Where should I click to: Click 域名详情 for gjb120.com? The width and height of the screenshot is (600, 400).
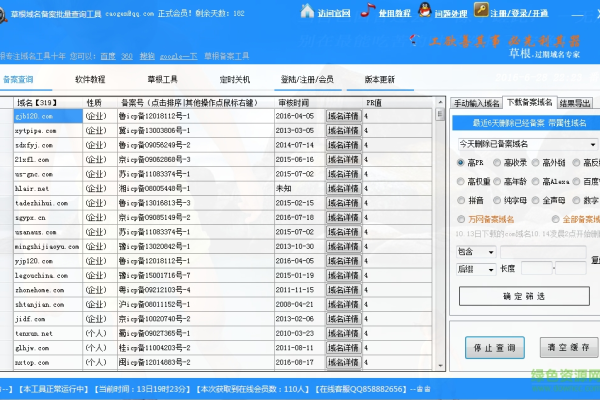[342, 116]
